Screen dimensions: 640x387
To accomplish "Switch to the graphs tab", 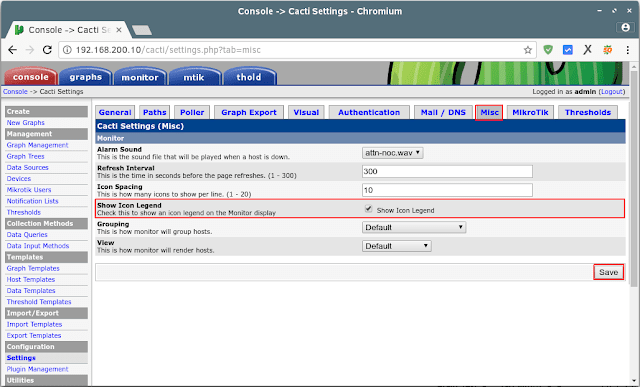I will click(x=85, y=77).
